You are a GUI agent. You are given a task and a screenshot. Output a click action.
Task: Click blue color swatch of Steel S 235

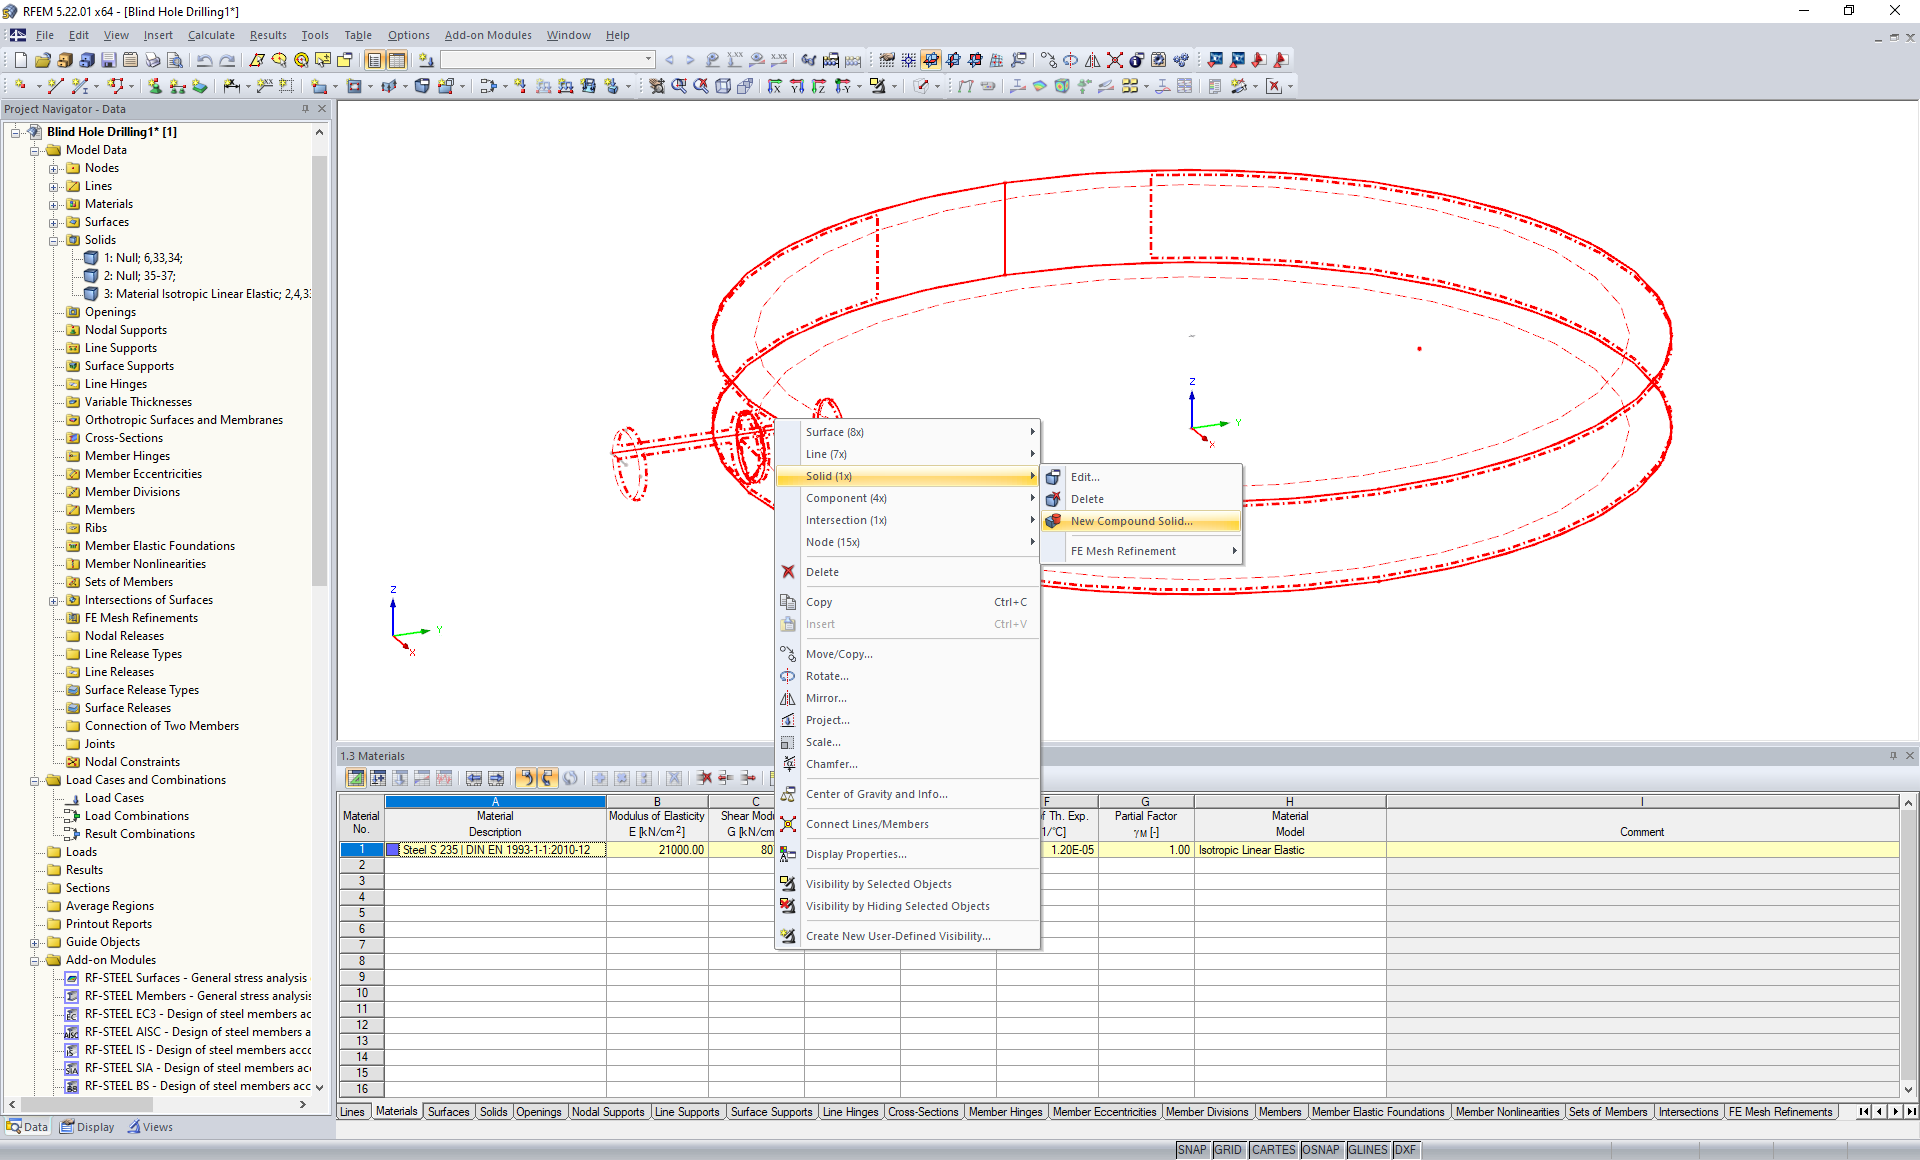pos(393,850)
